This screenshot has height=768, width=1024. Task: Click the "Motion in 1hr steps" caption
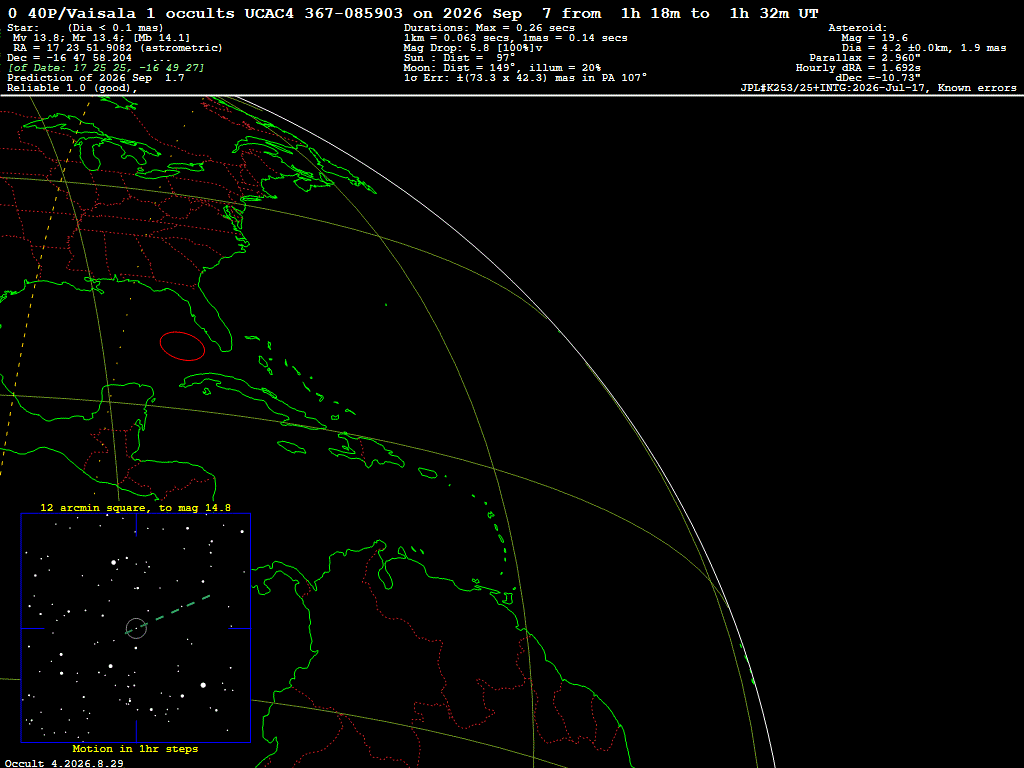135,748
